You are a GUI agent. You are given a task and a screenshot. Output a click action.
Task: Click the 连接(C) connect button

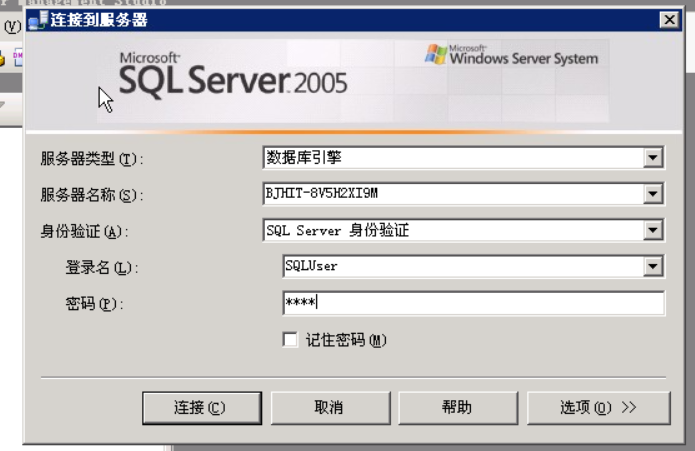click(202, 408)
